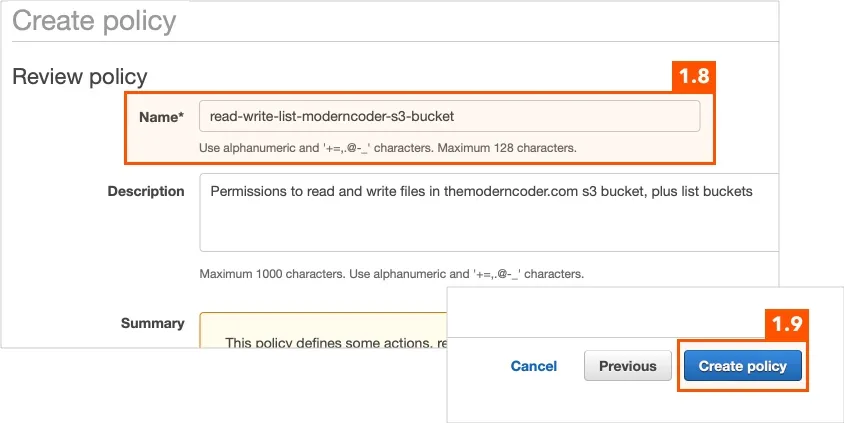Click the yellow Summary notice box

click(x=323, y=330)
